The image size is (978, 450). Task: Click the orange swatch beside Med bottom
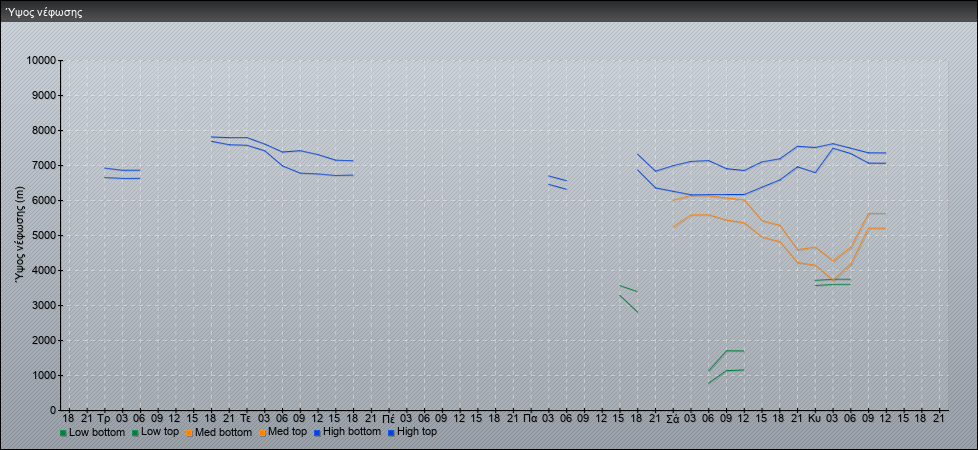tap(189, 433)
